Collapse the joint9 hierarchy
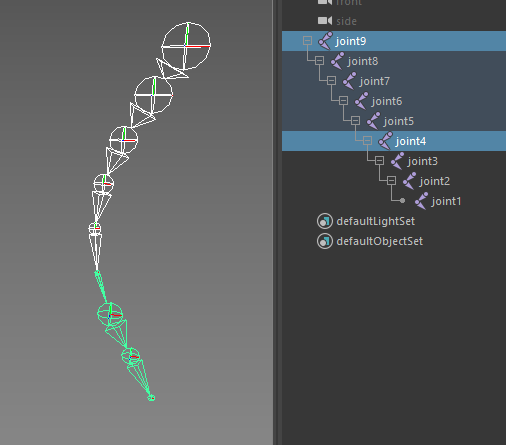This screenshot has height=445, width=506. click(307, 41)
